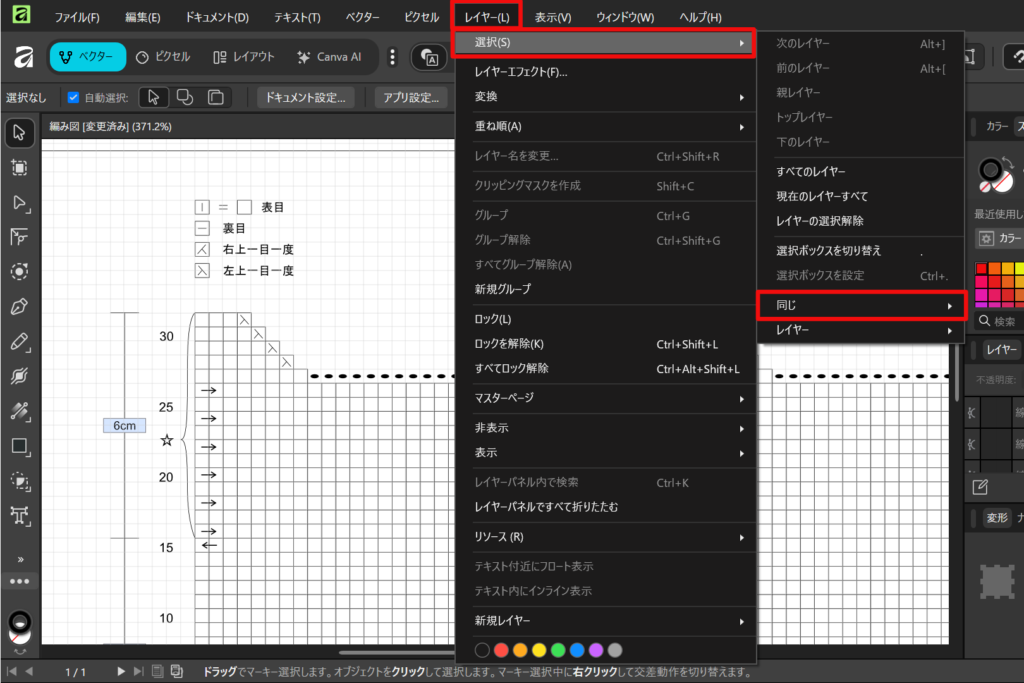This screenshot has height=683, width=1024.
Task: Expand the 同じ submenu
Action: (x=861, y=305)
